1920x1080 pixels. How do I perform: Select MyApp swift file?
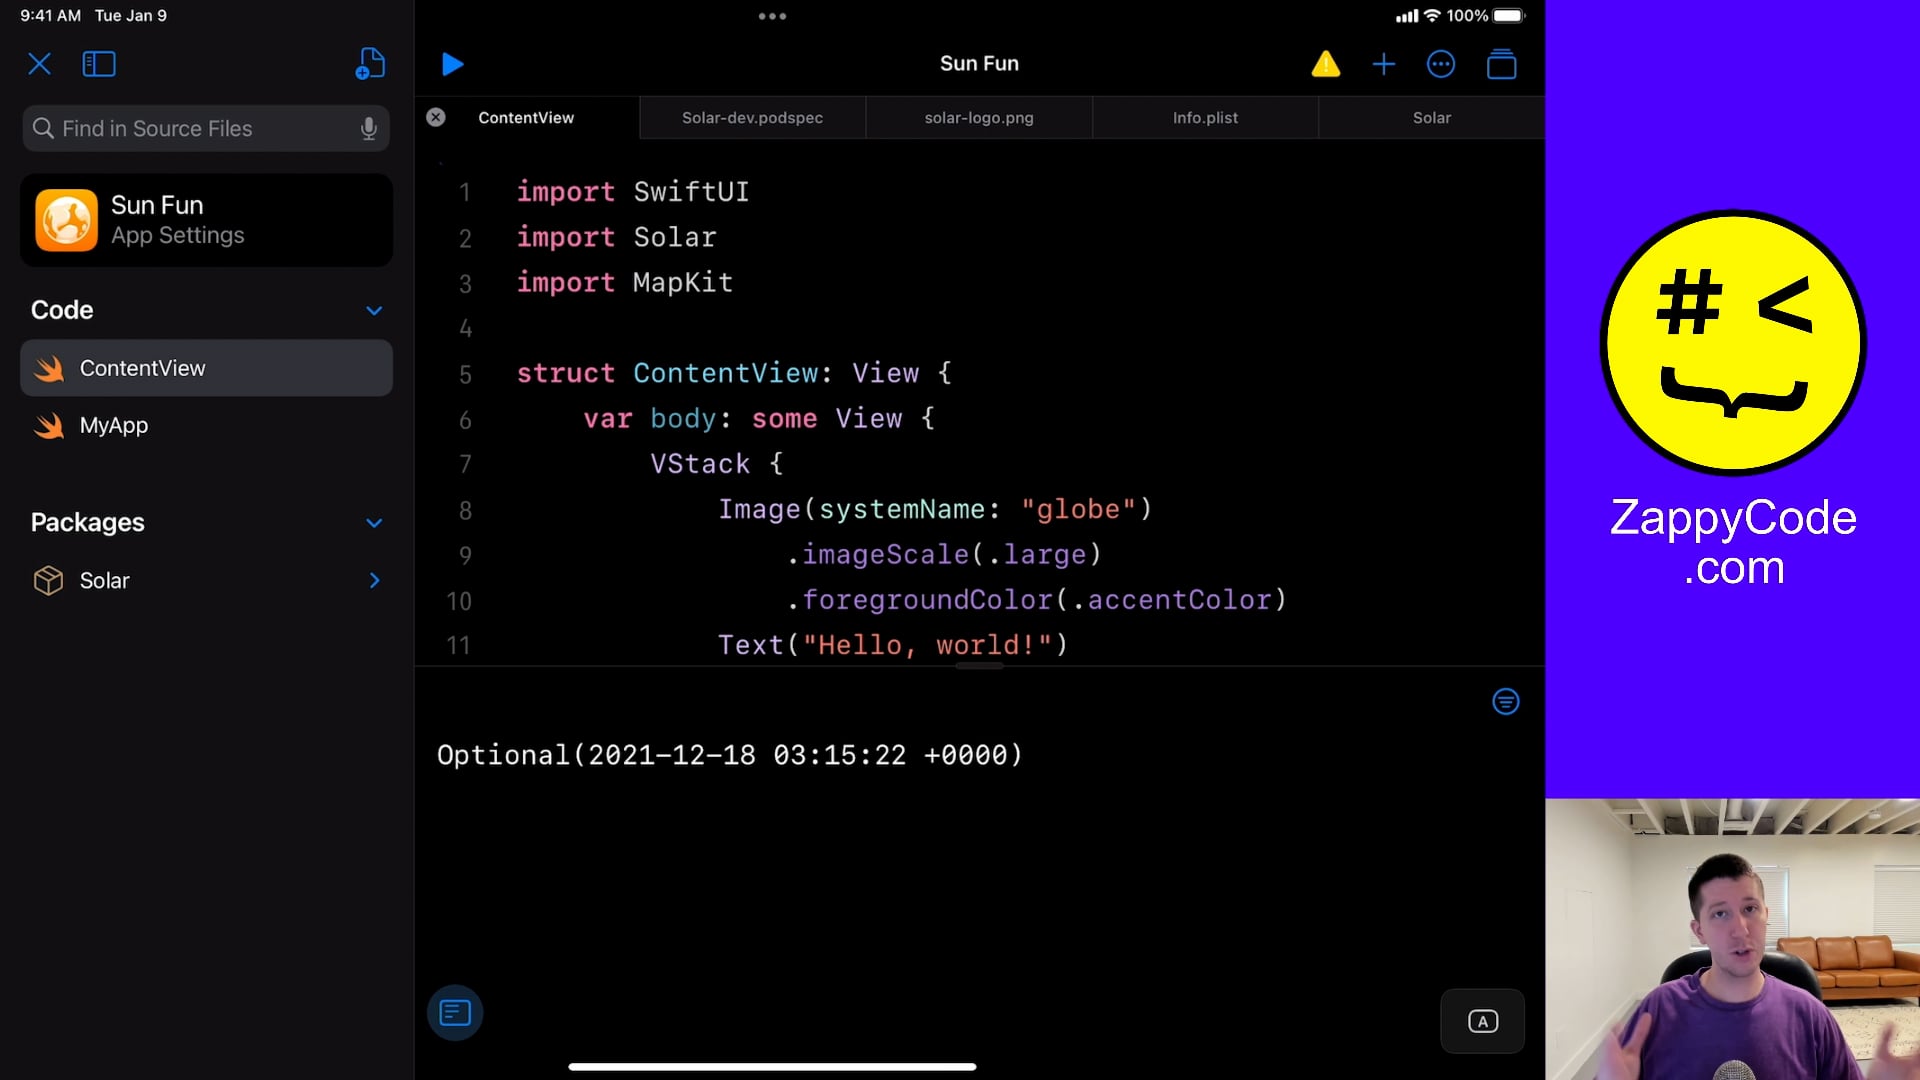pyautogui.click(x=206, y=425)
